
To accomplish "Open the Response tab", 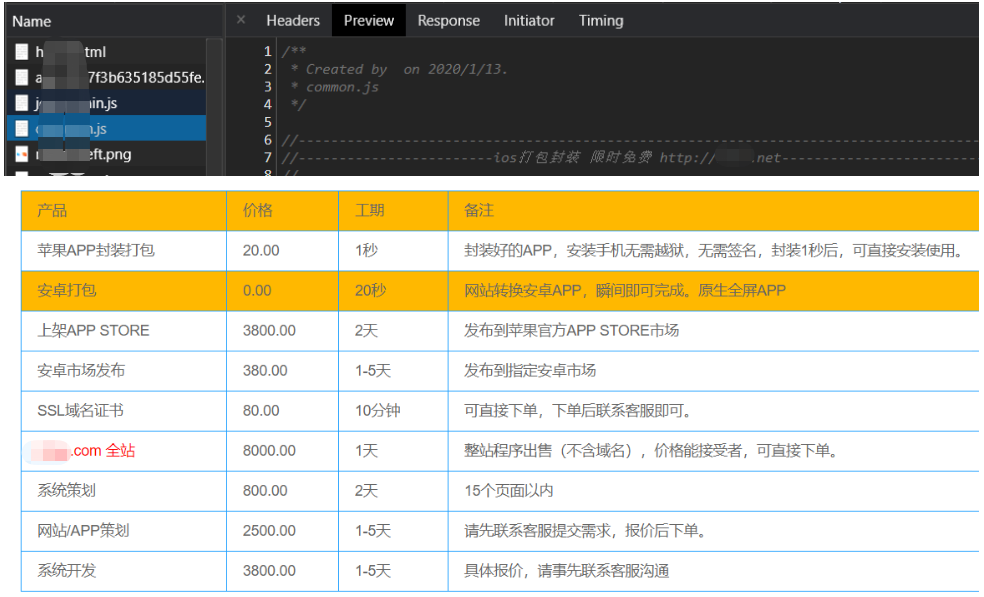I will click(449, 21).
